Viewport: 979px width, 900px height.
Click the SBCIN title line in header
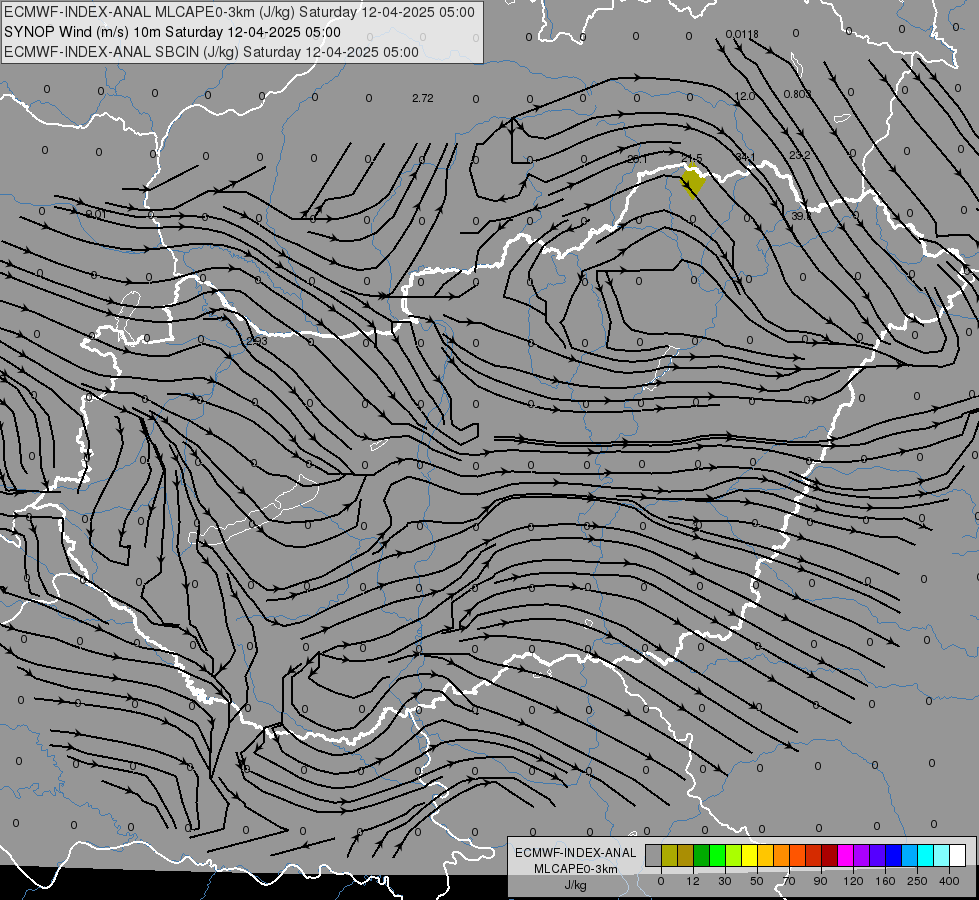[x=211, y=52]
